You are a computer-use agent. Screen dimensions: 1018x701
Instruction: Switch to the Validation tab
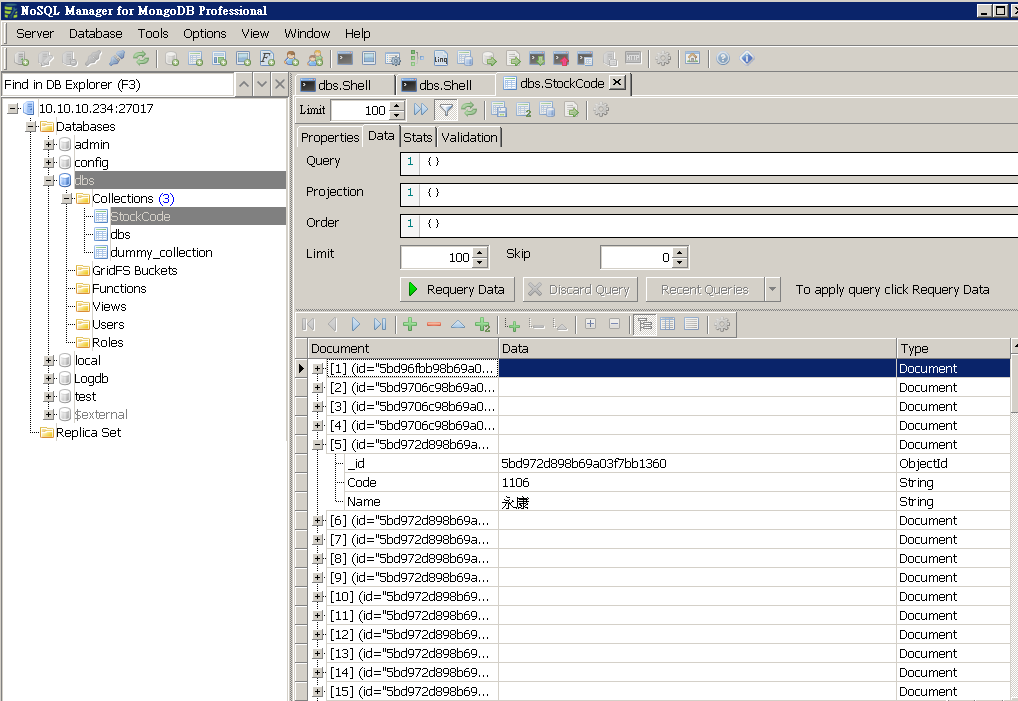click(x=469, y=138)
